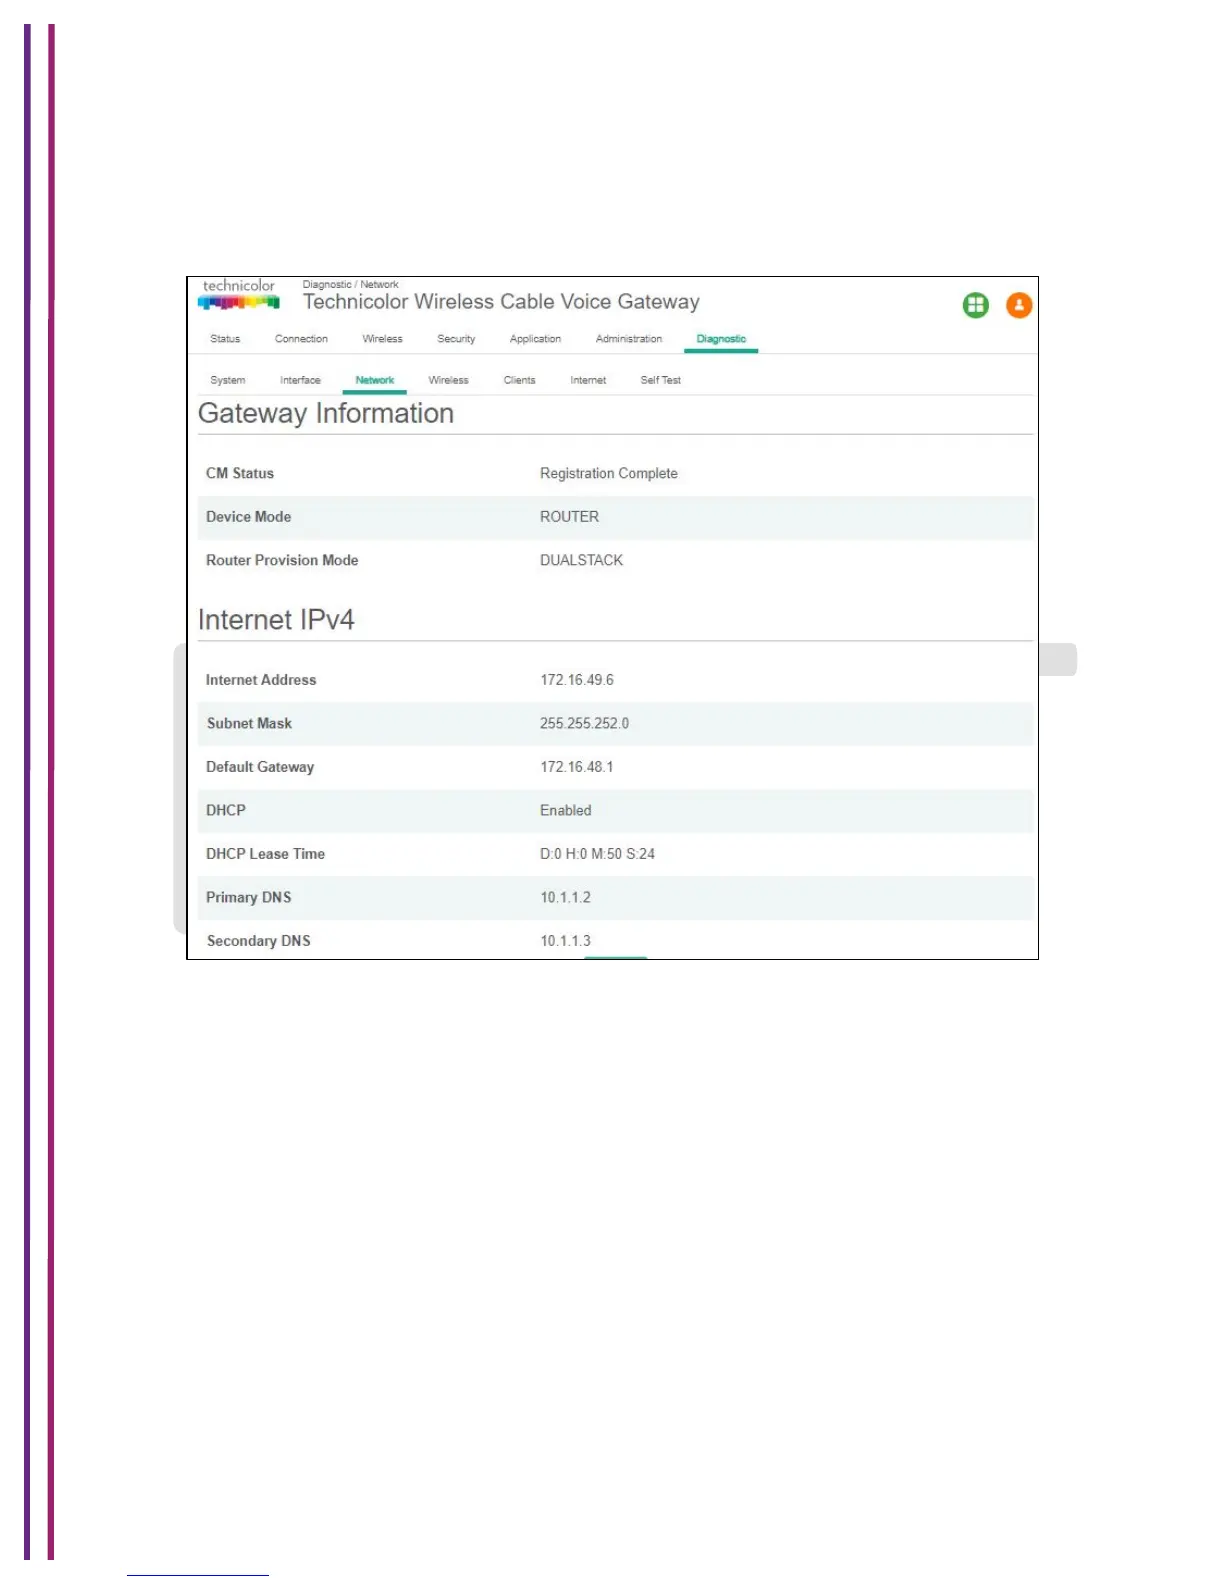Image resolution: width=1224 pixels, height=1584 pixels.
Task: Click the 'Internet Address' label
Action: [x=261, y=680]
